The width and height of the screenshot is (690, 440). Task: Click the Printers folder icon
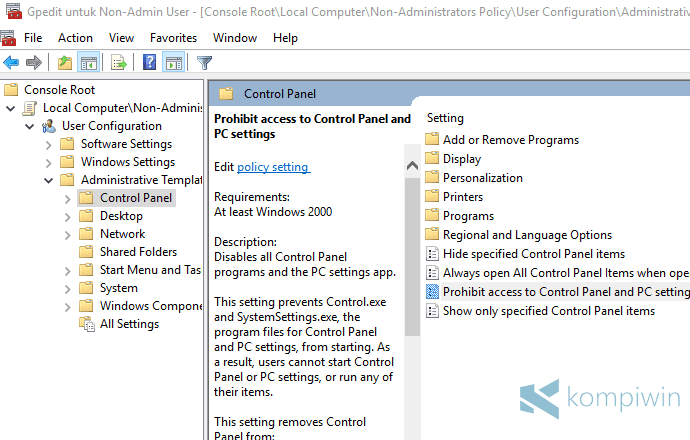pyautogui.click(x=432, y=196)
